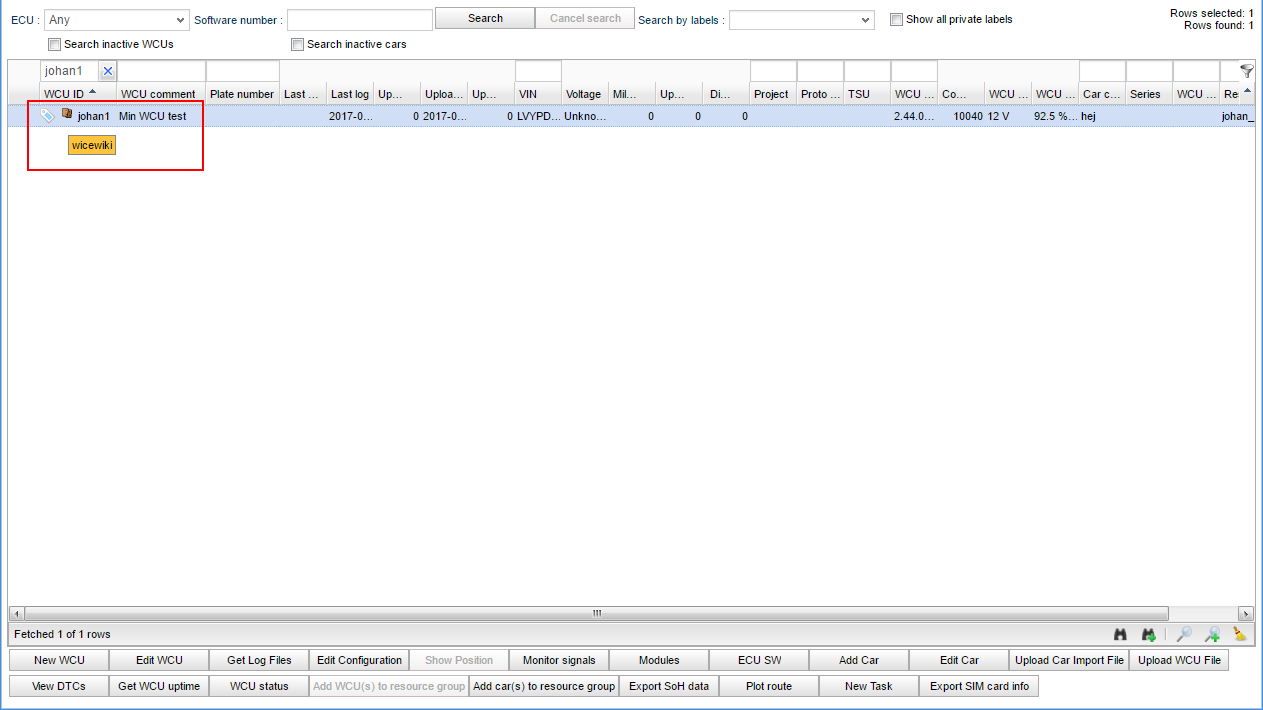This screenshot has width=1263, height=710.
Task: Click the yellow wicewiki label
Action: 92,145
